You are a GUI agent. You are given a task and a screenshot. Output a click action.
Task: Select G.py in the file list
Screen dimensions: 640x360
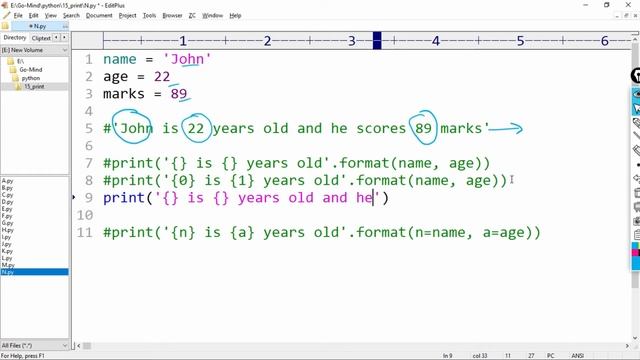coord(7,223)
